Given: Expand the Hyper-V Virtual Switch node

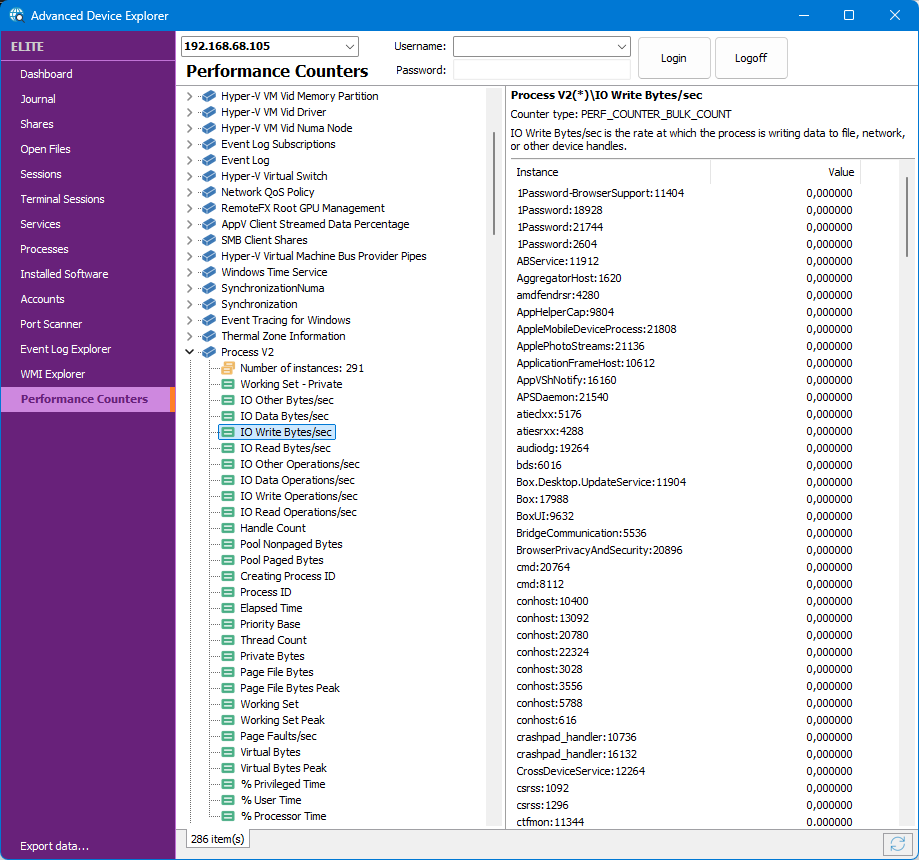Looking at the screenshot, I should click(189, 176).
